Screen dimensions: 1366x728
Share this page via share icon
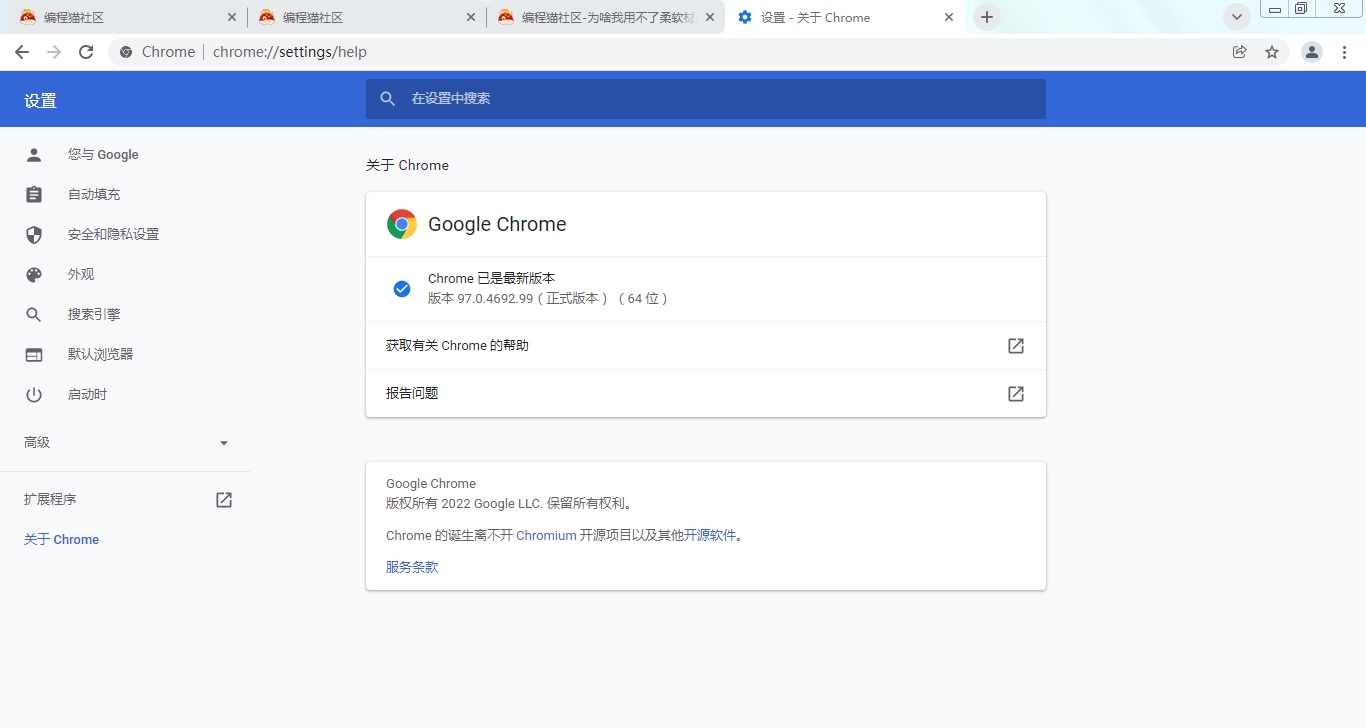1240,52
